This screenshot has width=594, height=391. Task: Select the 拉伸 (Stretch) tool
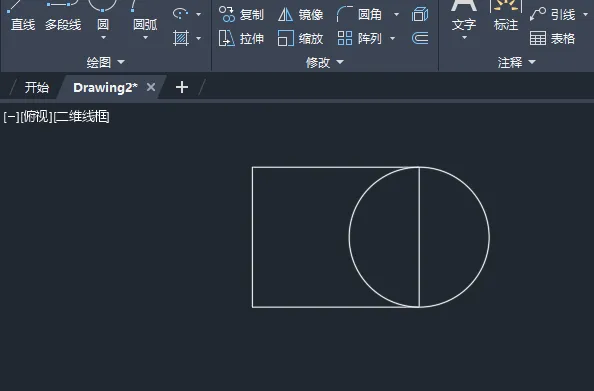tap(241, 38)
